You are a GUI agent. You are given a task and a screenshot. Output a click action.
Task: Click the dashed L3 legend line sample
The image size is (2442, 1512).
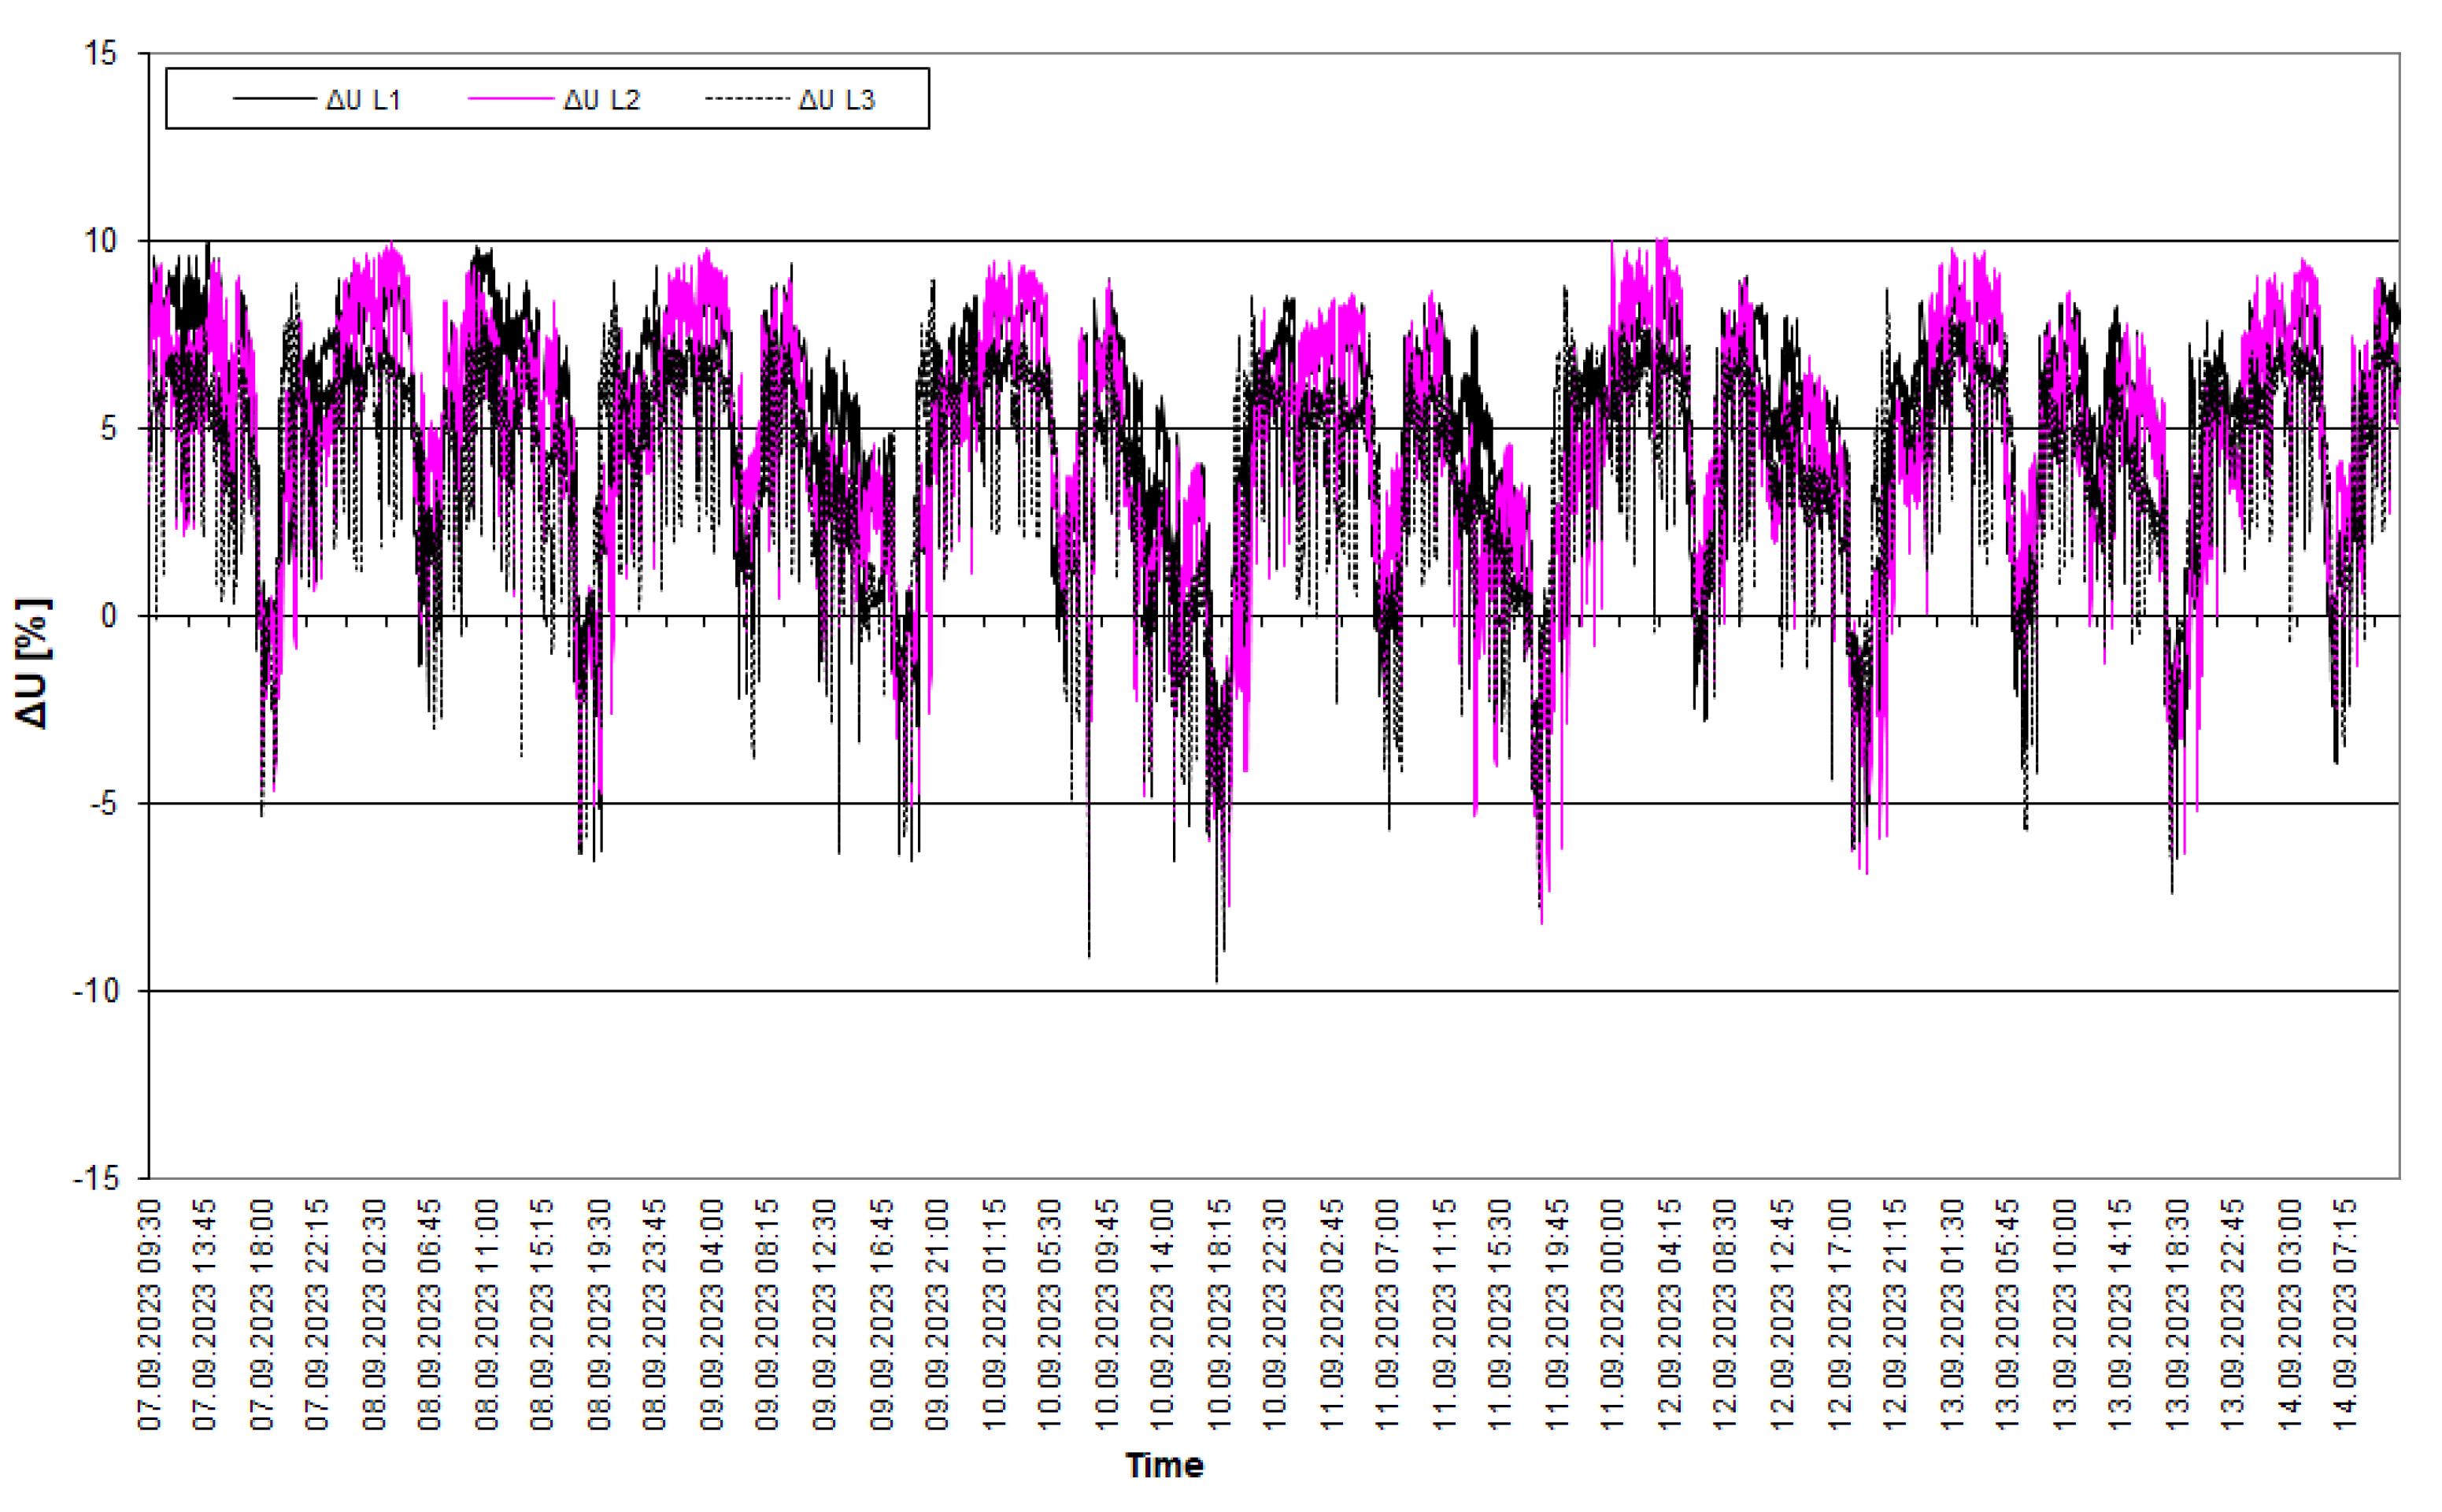747,99
